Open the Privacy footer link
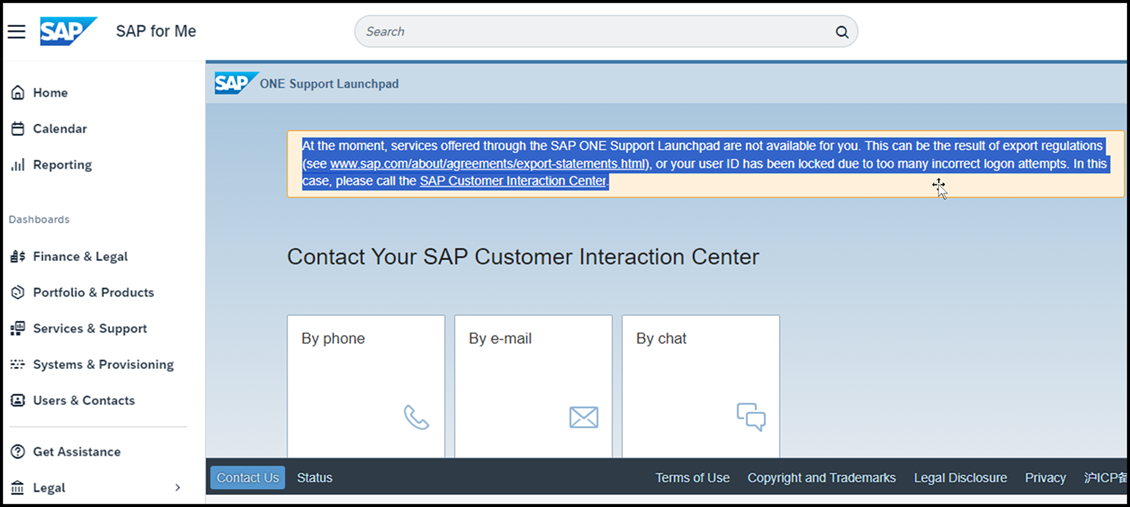 [1046, 477]
